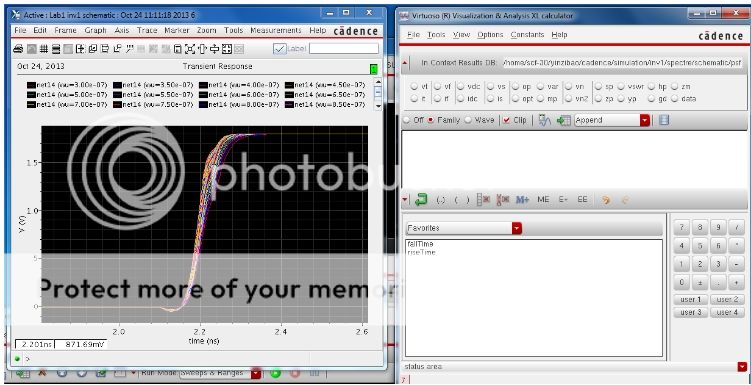Open the Measurements menu in waveform window
751x385 pixels.
pos(276,30)
